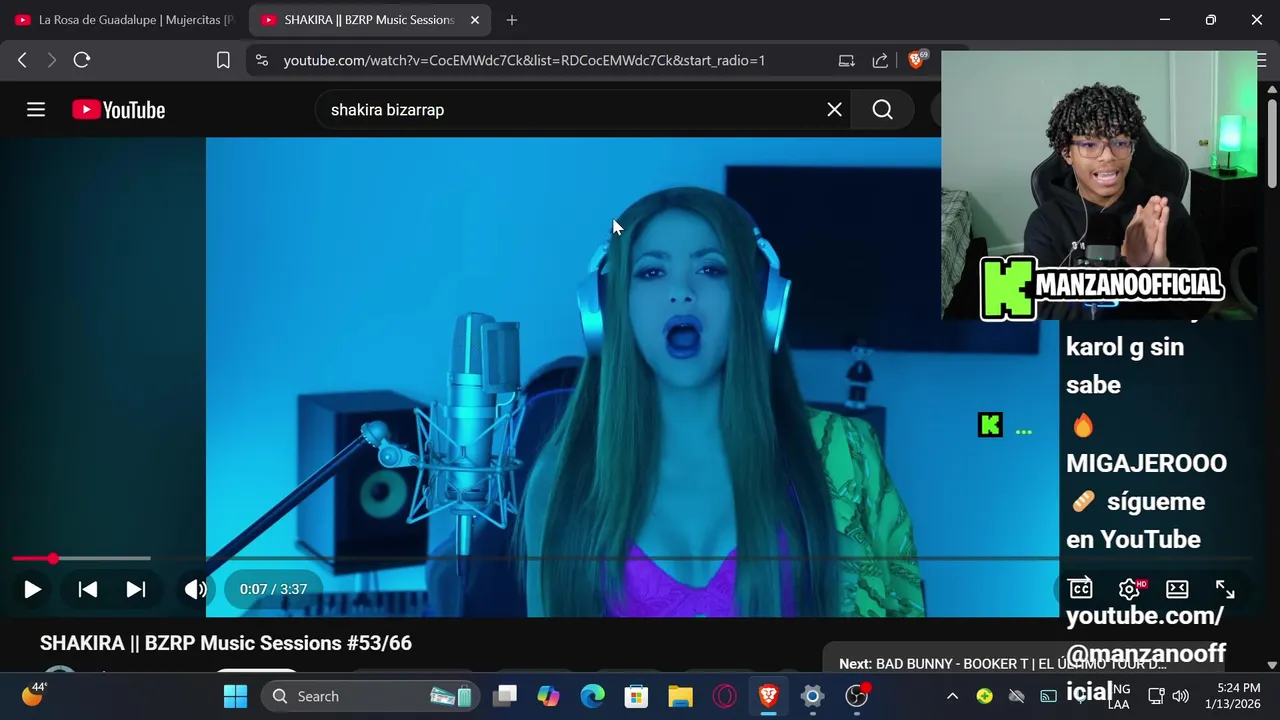
Task: Open Microsoft Store from the taskbar
Action: (636, 696)
